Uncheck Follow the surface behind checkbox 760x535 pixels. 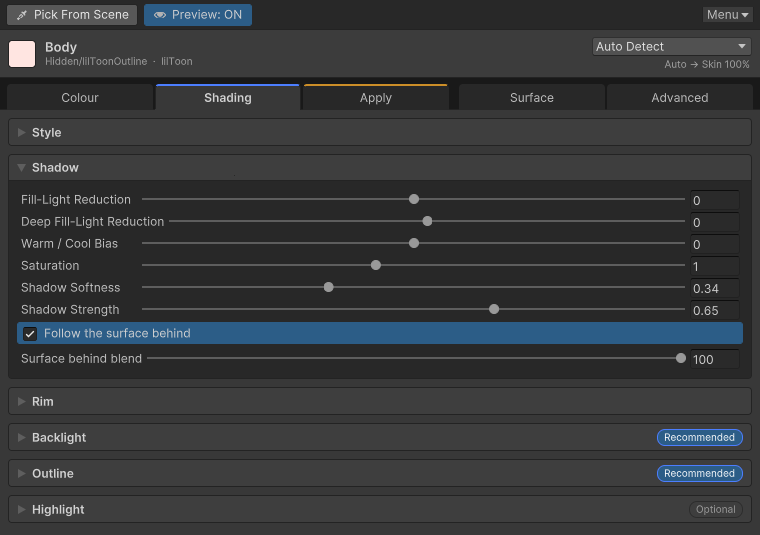coord(30,334)
